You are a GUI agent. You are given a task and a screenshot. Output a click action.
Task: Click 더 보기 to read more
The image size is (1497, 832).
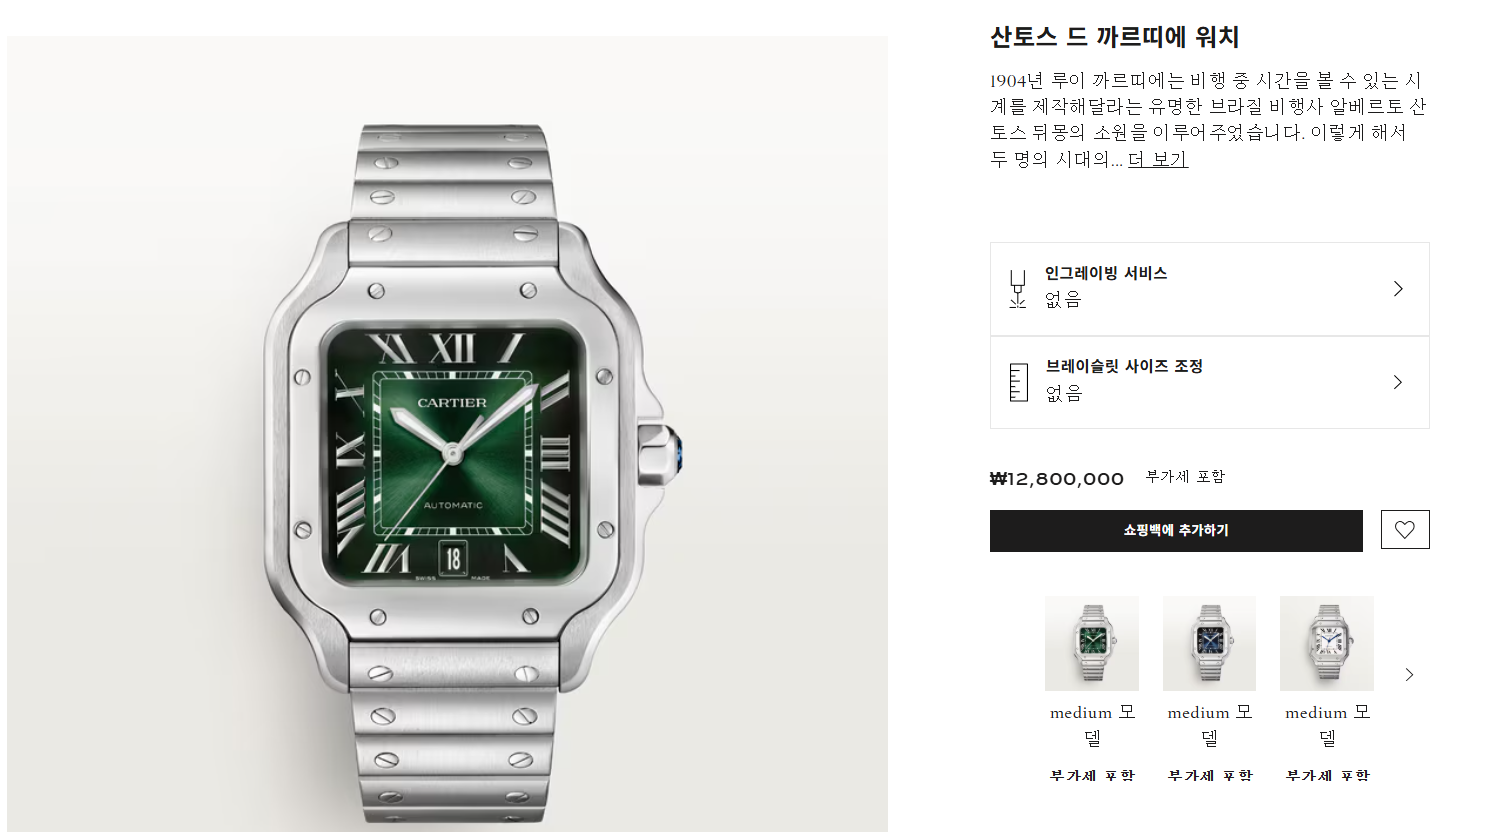tap(1158, 159)
